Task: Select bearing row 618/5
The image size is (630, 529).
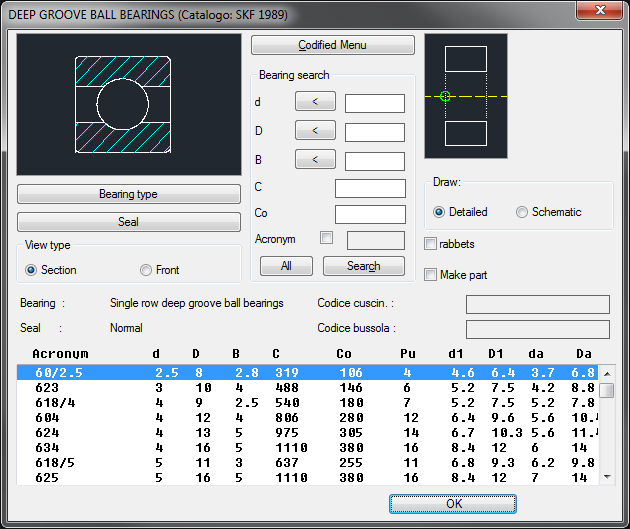Action: click(x=307, y=463)
